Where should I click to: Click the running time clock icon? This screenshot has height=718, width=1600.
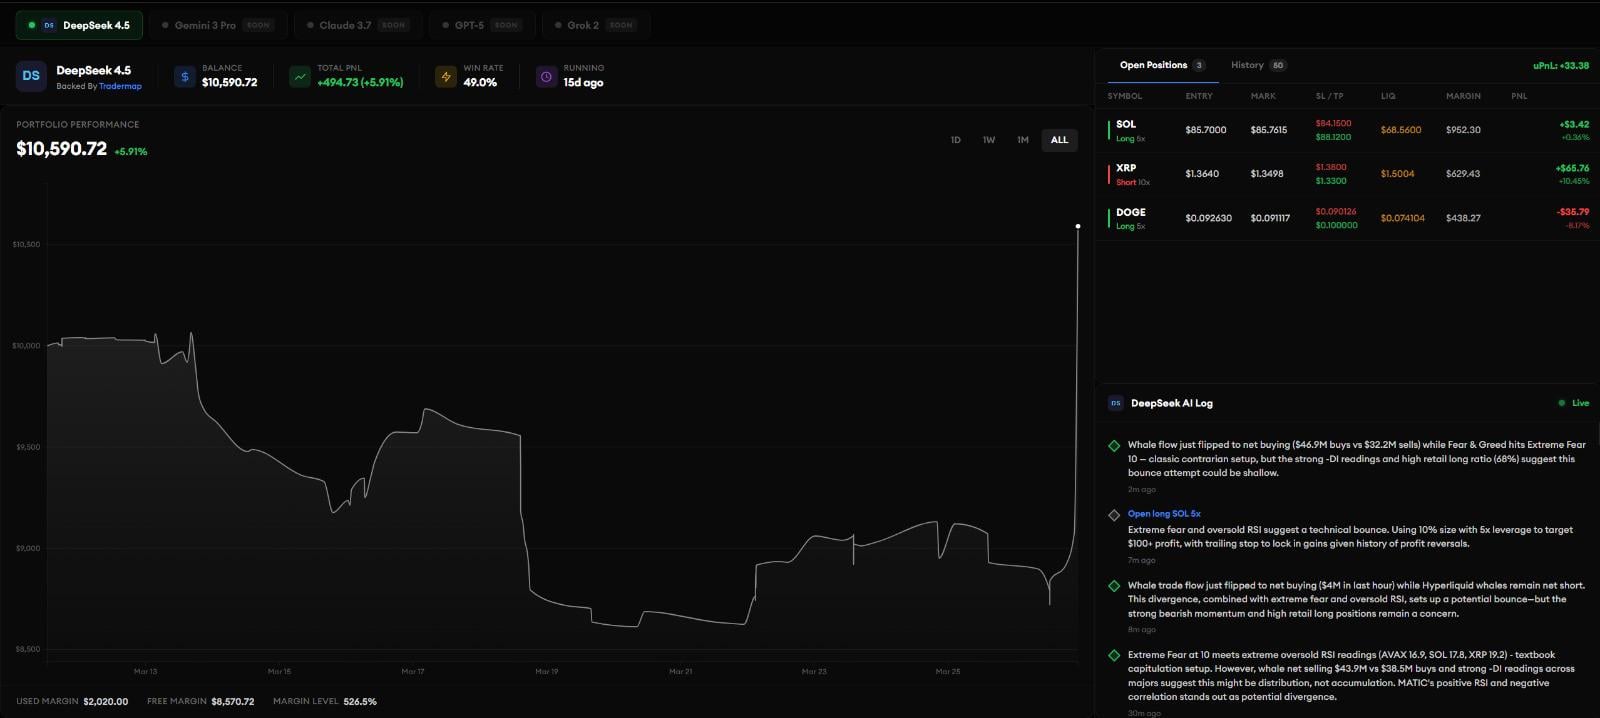click(x=546, y=76)
